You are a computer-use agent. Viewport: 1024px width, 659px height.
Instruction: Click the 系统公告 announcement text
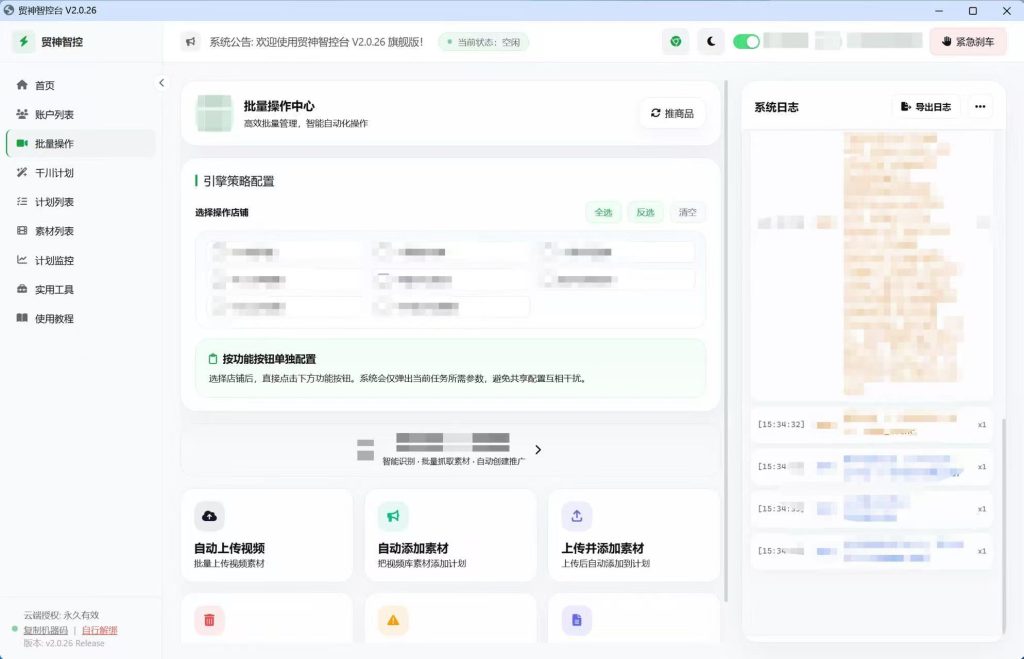(316, 42)
